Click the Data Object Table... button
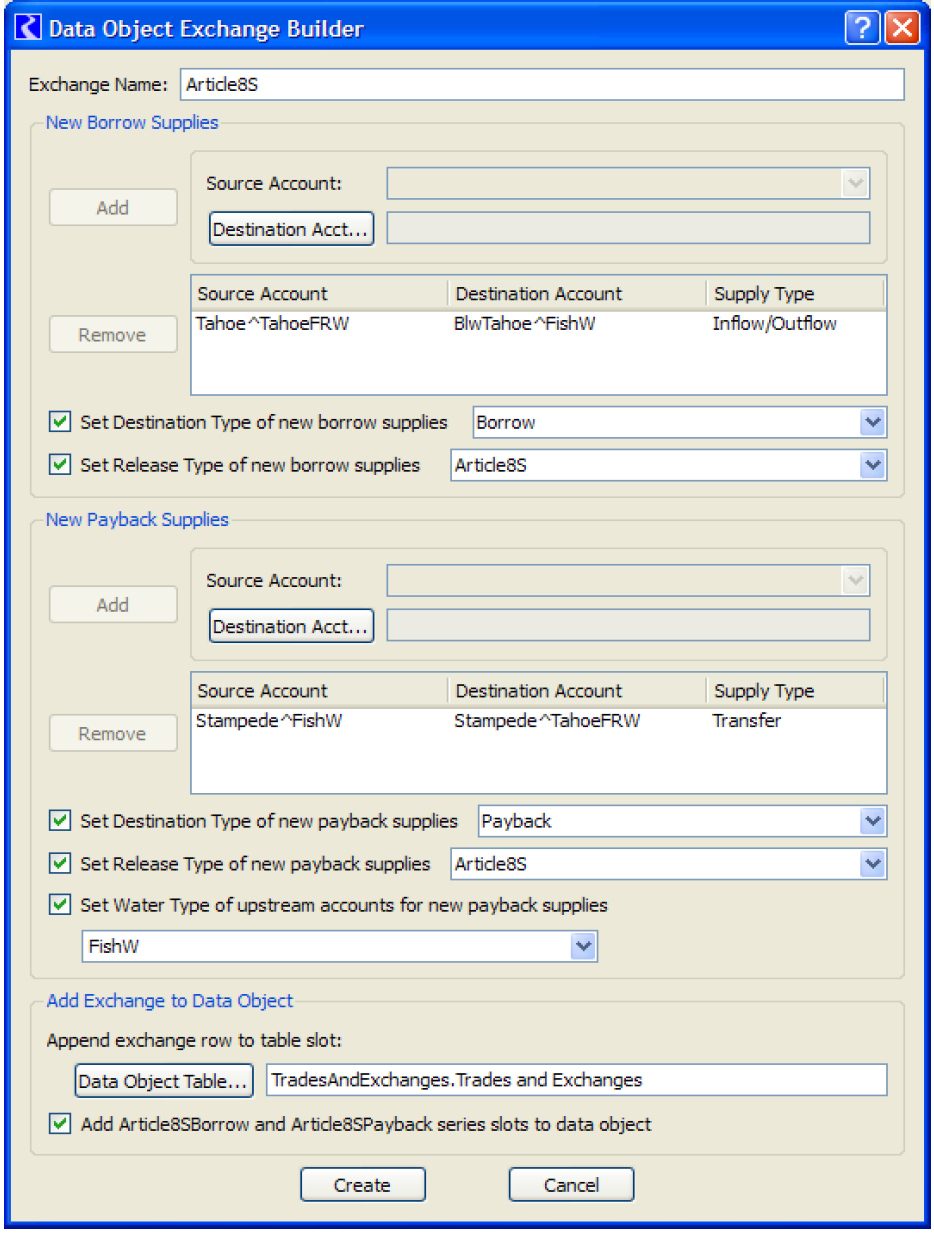The image size is (934, 1241). tap(162, 1080)
